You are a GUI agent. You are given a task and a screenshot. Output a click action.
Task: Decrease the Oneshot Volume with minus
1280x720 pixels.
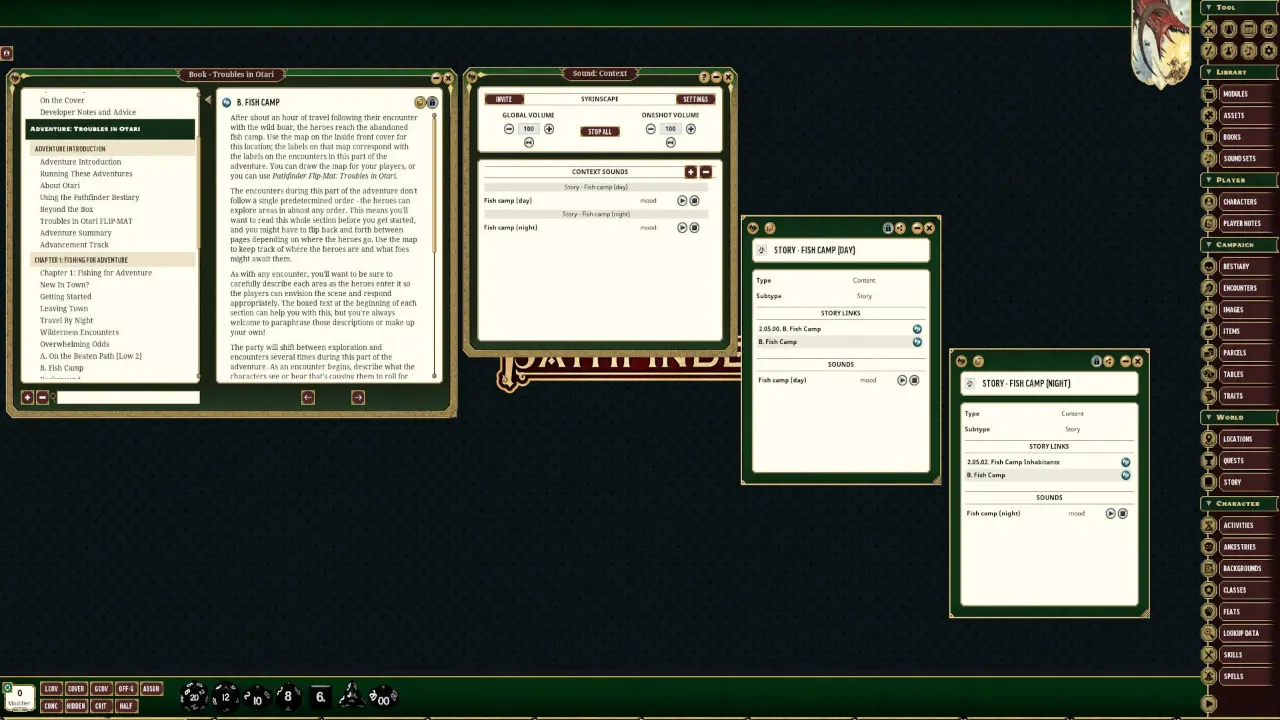650,129
